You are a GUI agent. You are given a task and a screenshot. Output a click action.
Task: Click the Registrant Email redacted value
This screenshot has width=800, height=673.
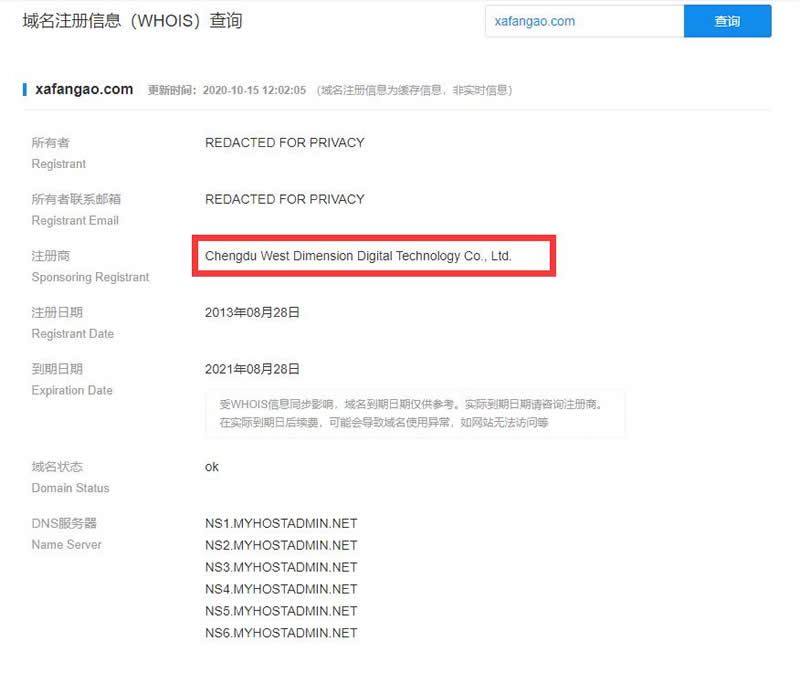point(284,199)
